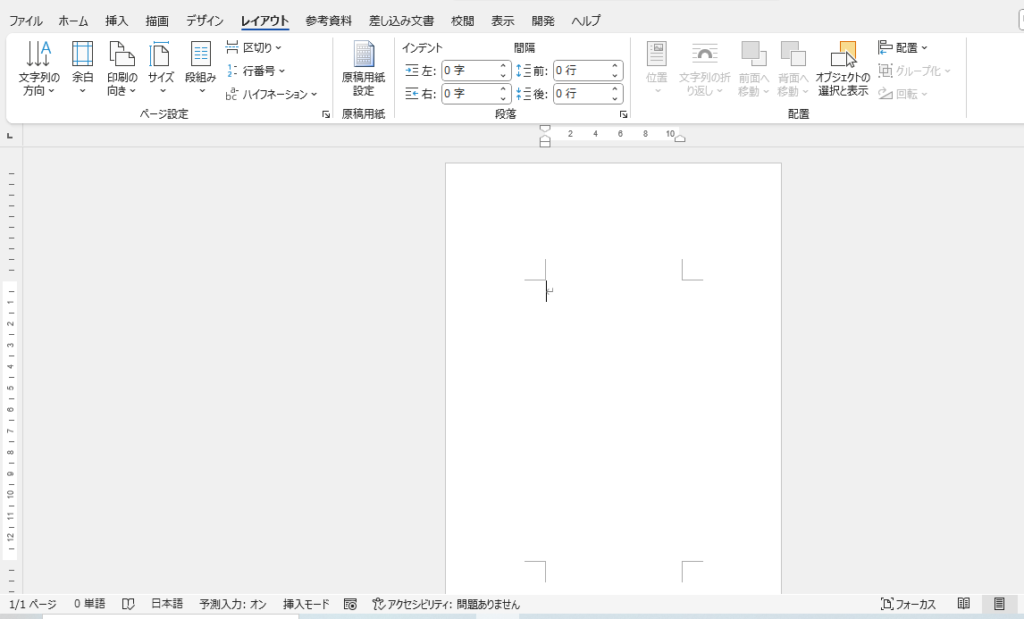Toggle the 挿入モード insert mode status
The height and width of the screenshot is (619, 1024).
click(x=306, y=605)
